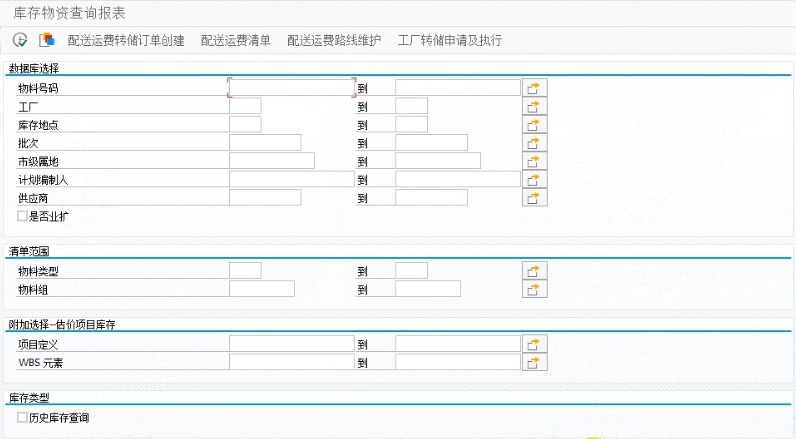Viewport: 796px width, 439px height.
Task: Click the Get Variant icon in toolbar
Action: pos(46,40)
